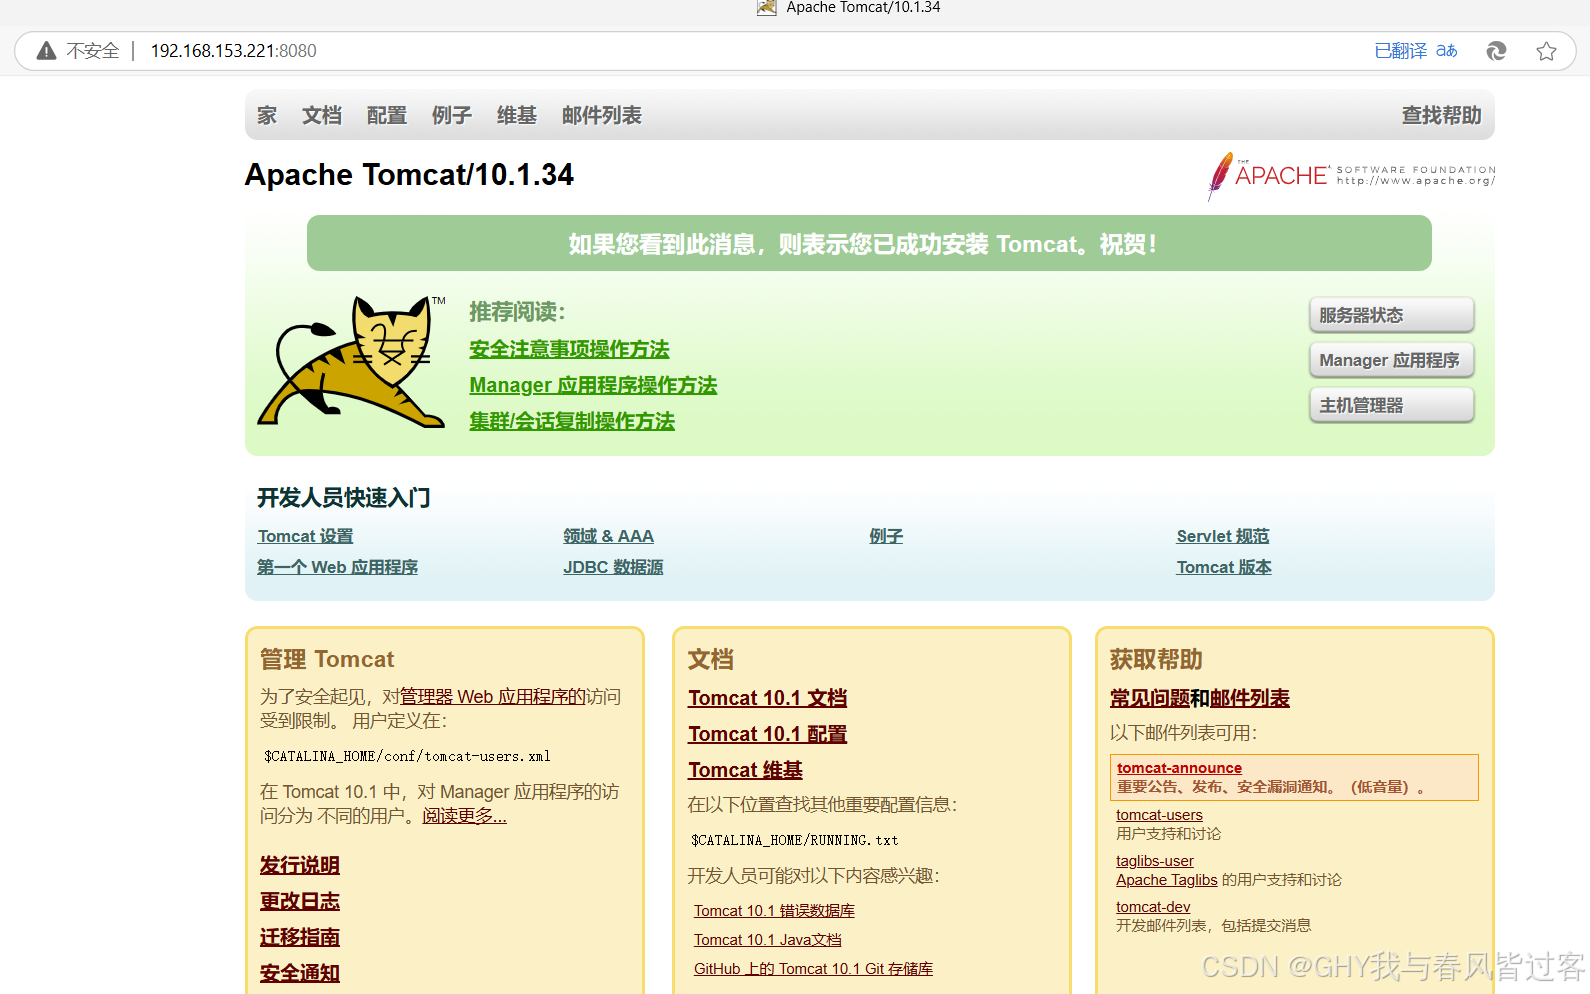Click the not-secure warning triangle icon

point(46,51)
